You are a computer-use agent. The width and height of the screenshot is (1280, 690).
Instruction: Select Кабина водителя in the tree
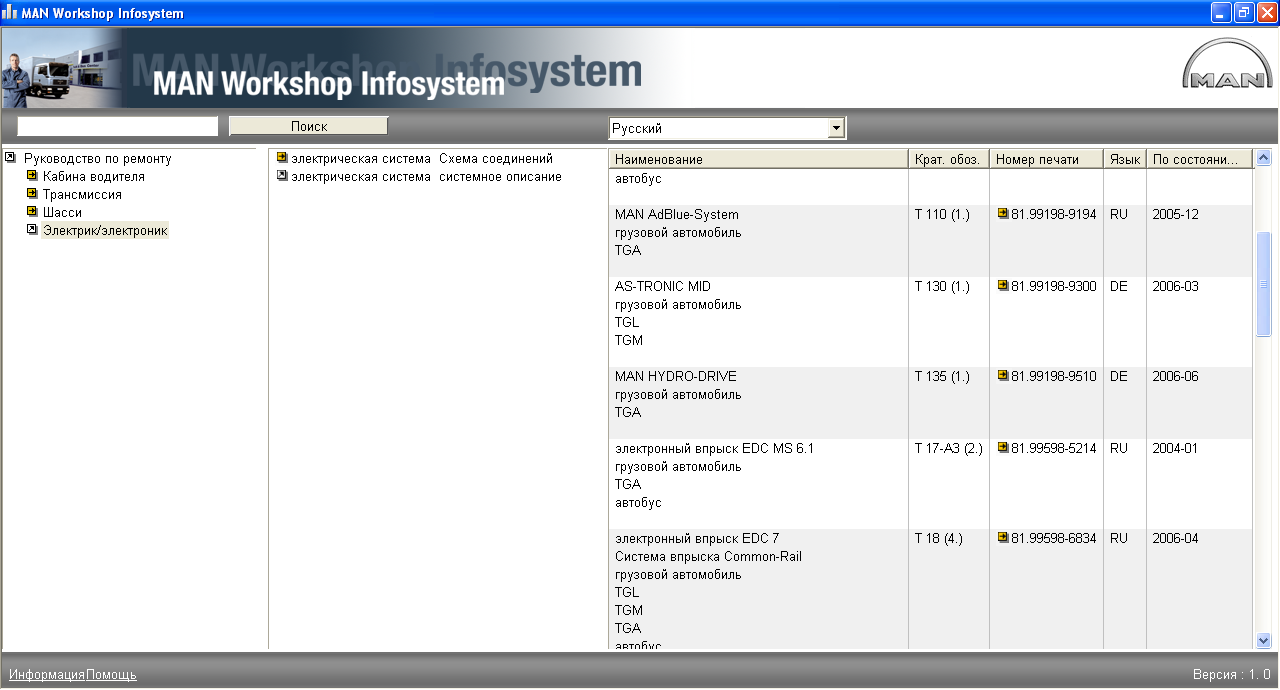coord(94,176)
